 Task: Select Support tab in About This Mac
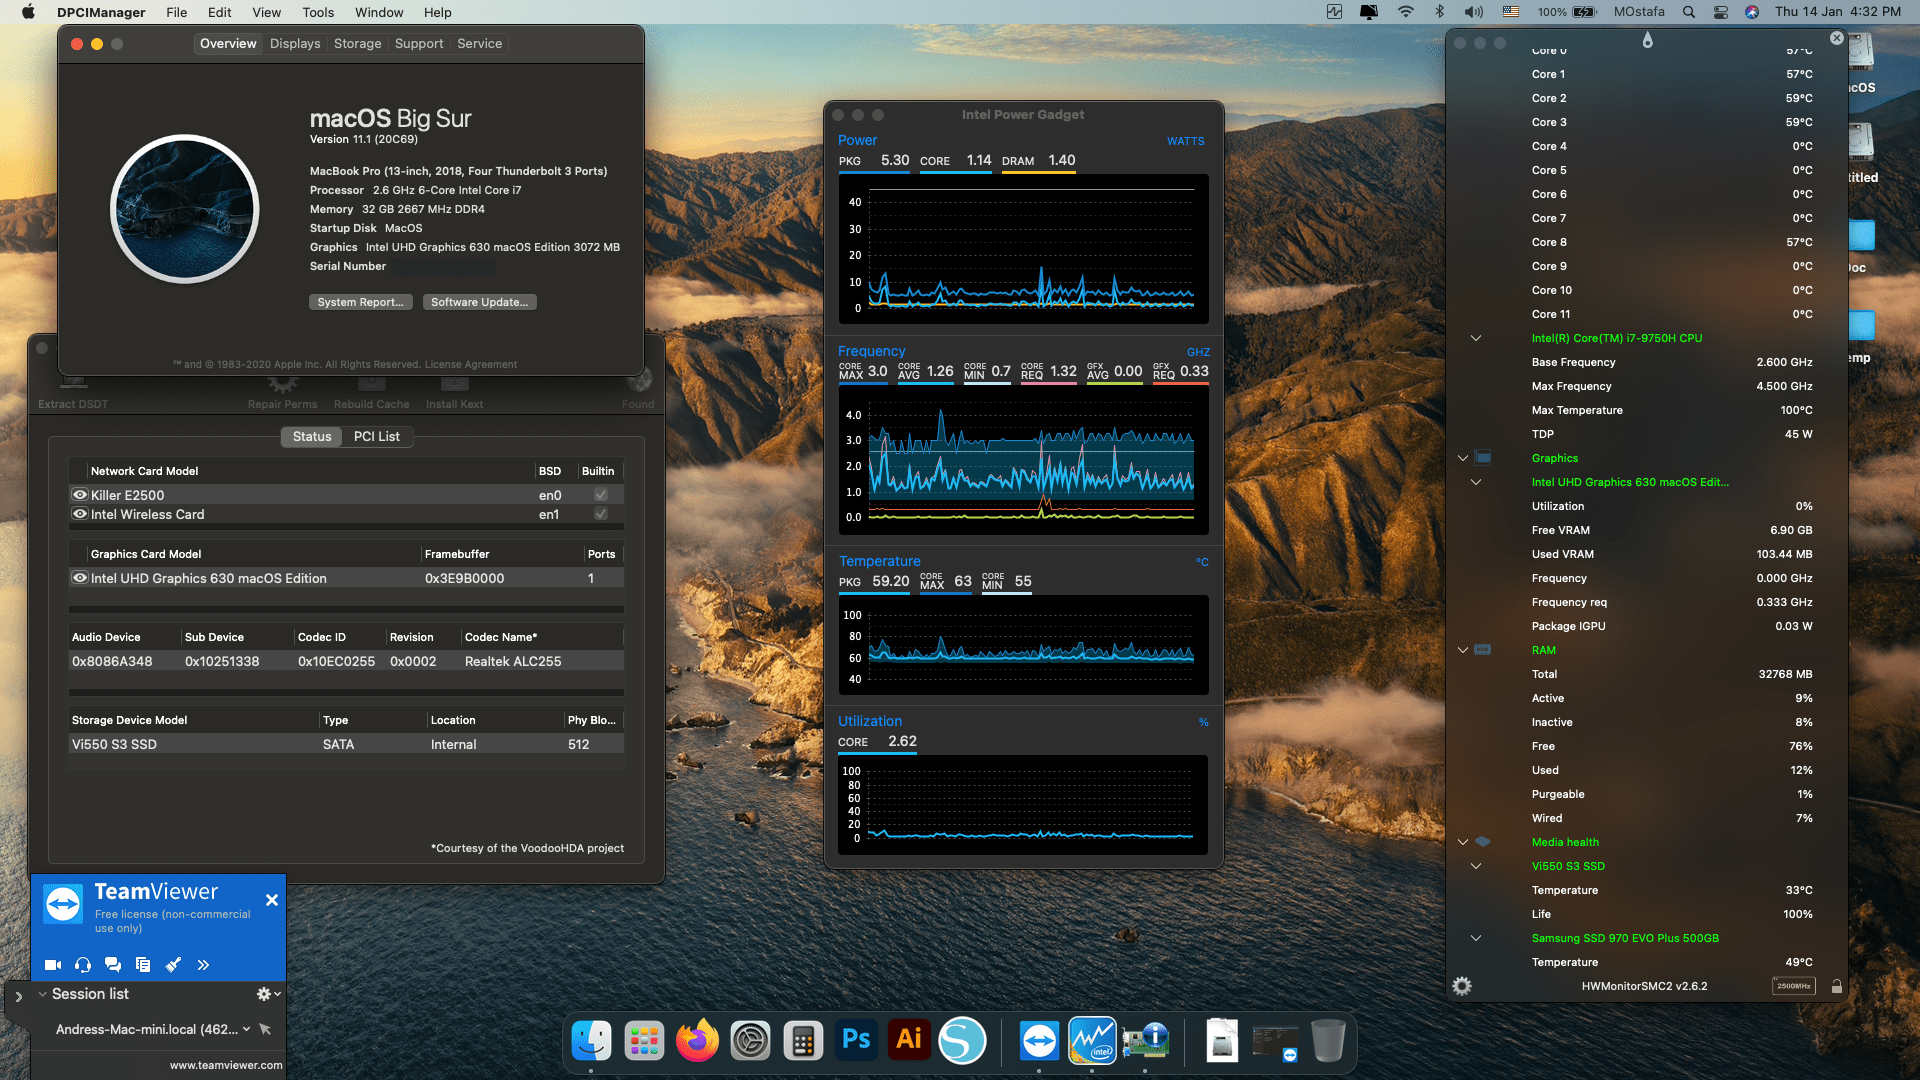[x=419, y=44]
